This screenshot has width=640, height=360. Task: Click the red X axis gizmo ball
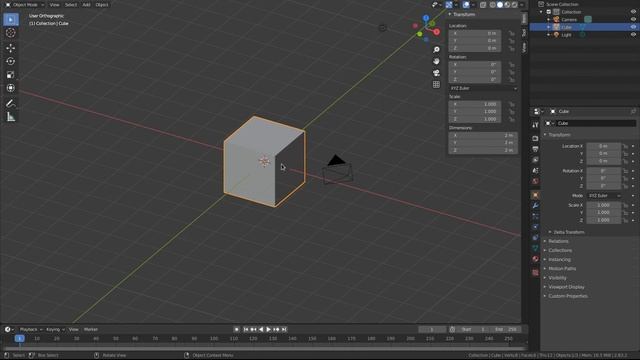436,32
